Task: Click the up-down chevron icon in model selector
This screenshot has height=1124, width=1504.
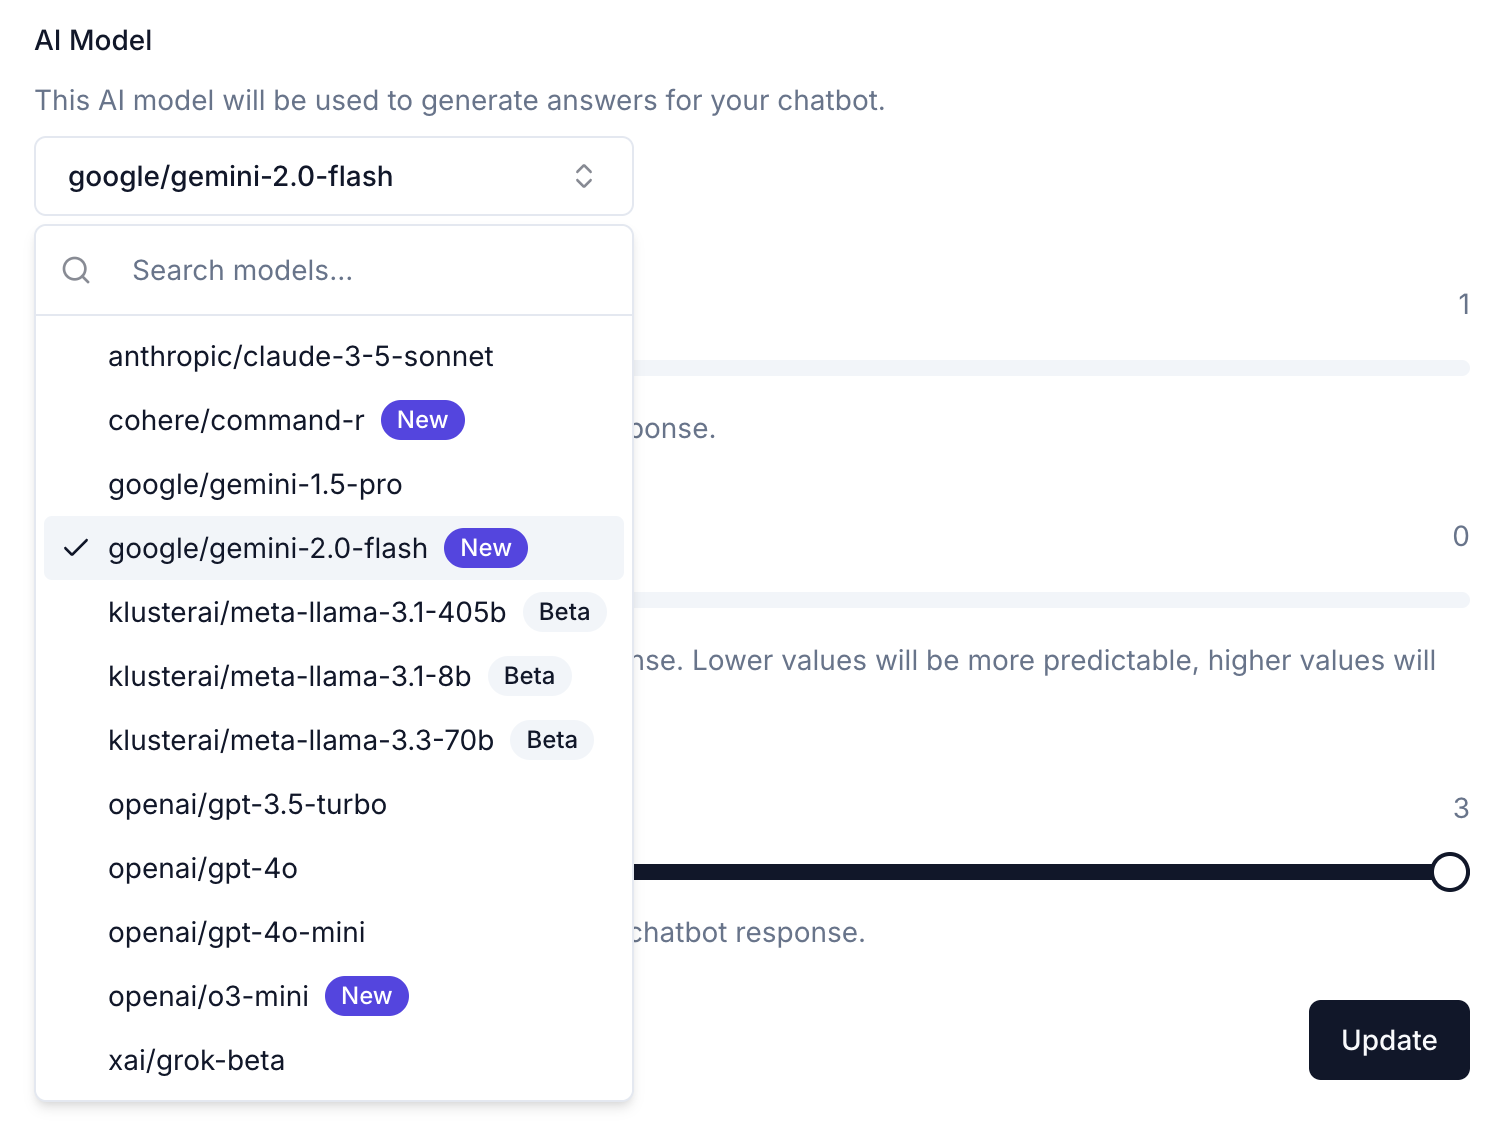Action: pos(584,176)
